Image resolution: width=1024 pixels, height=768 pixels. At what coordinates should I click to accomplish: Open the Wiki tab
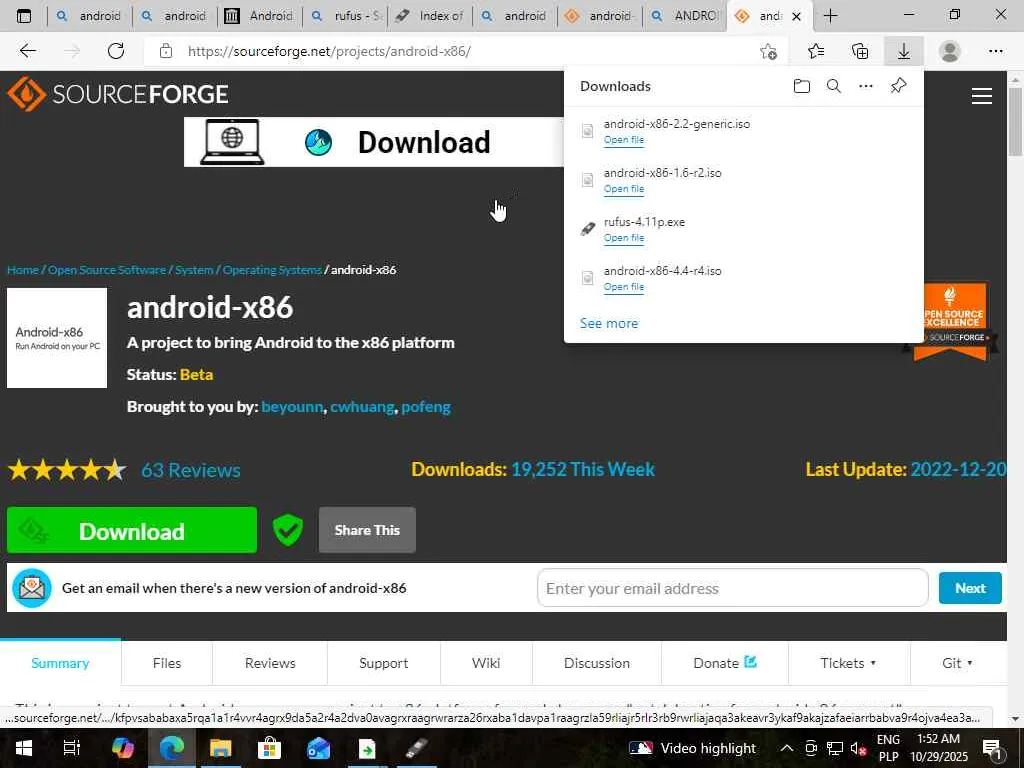[x=486, y=663]
